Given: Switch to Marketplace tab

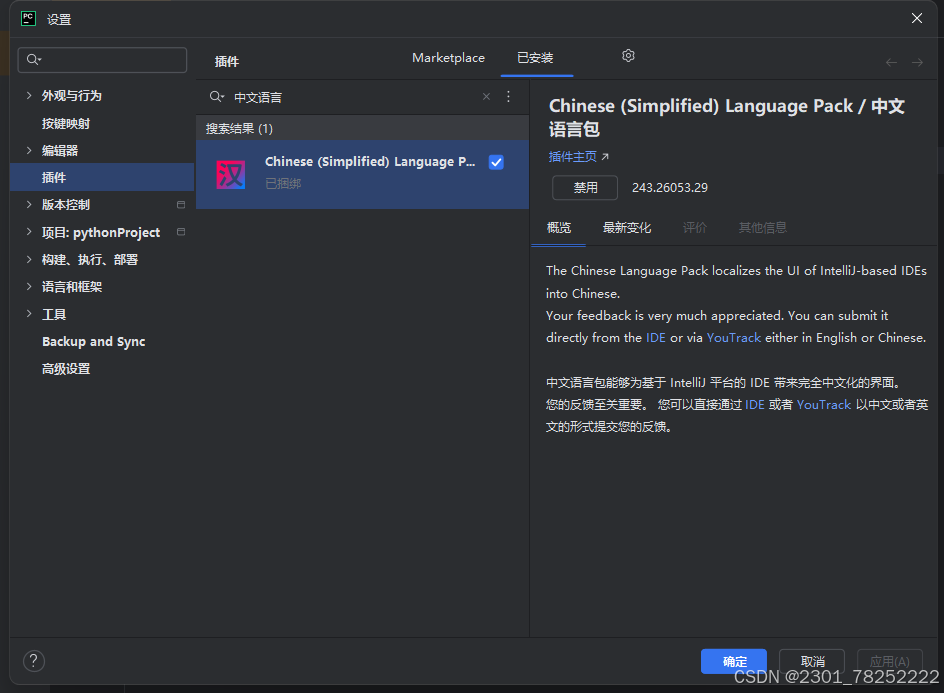Looking at the screenshot, I should coord(449,58).
